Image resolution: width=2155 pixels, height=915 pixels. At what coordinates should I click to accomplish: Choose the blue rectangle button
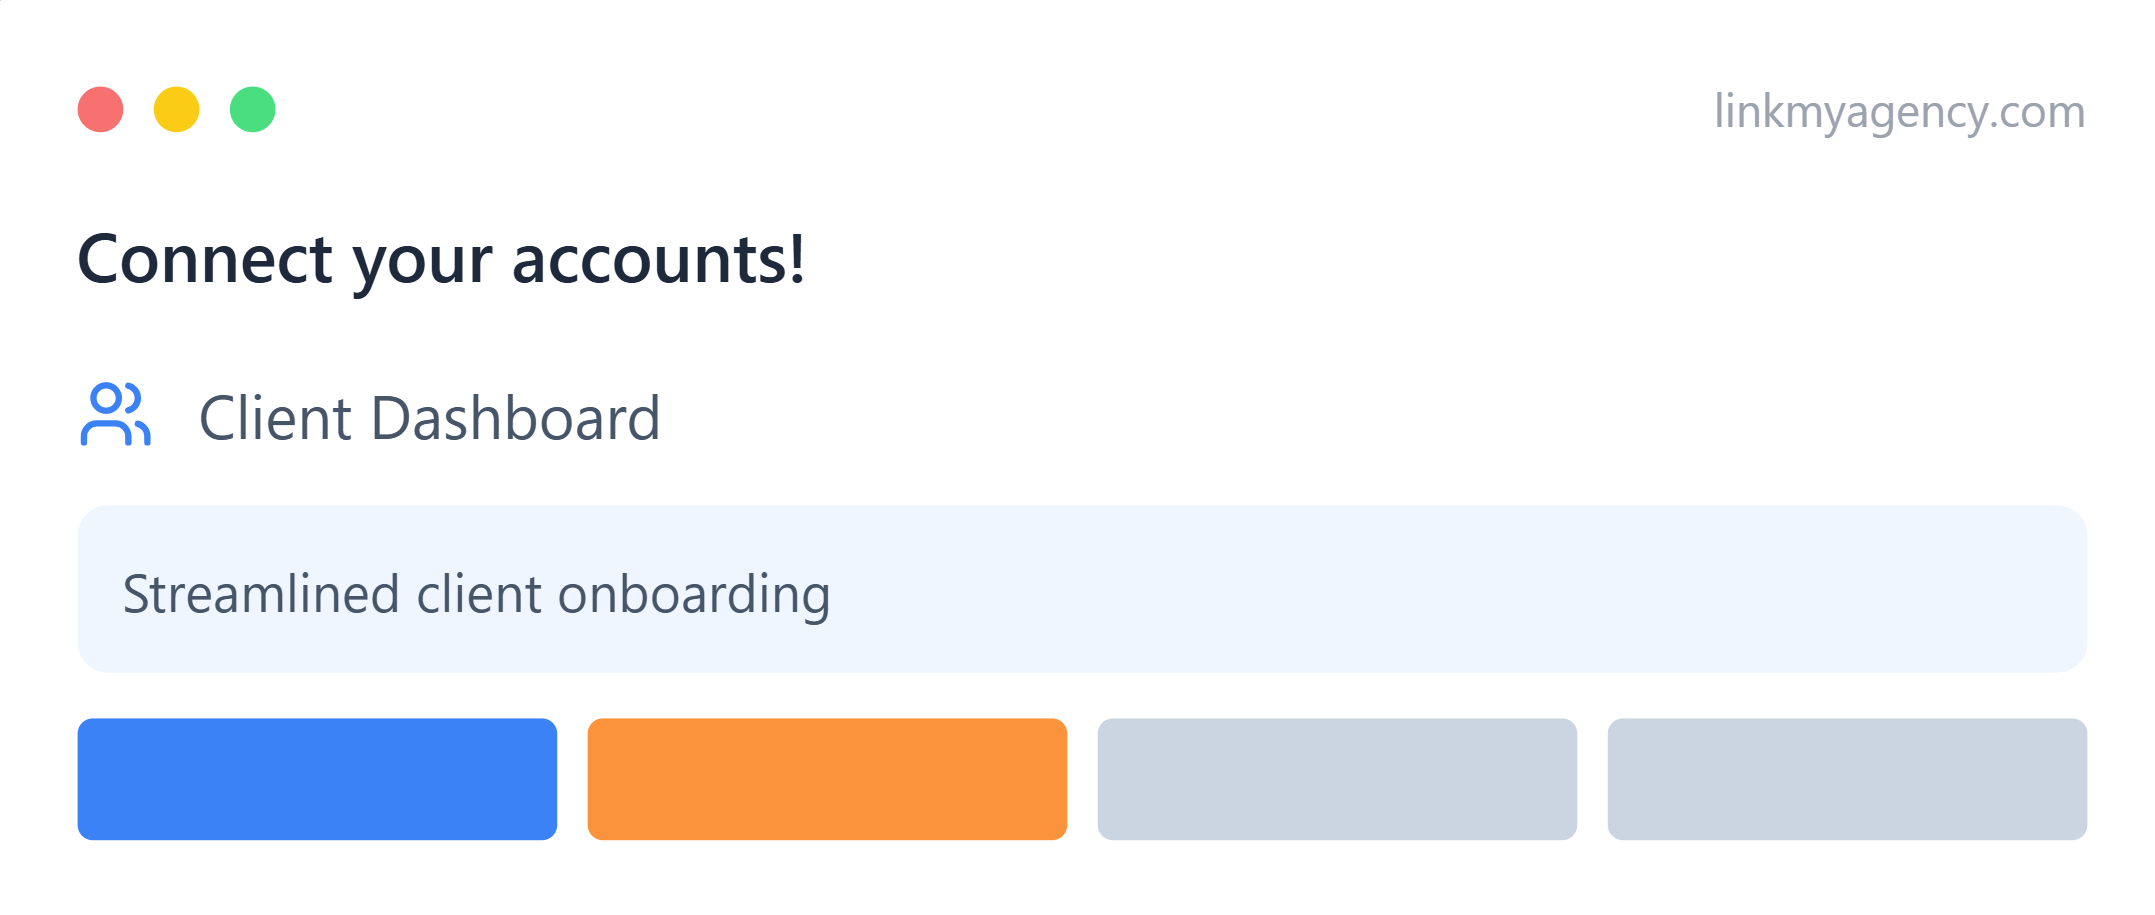pyautogui.click(x=317, y=779)
